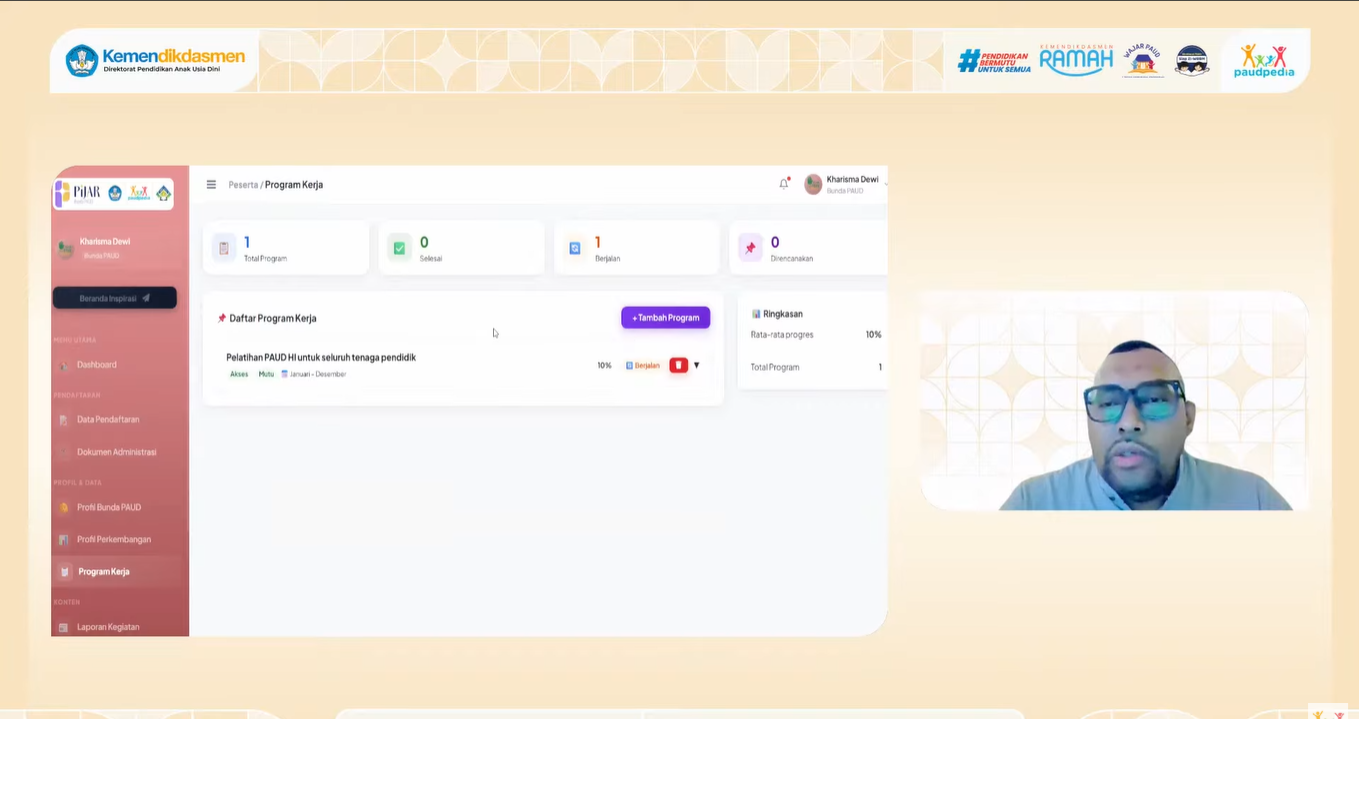Viewport: 1359px width, 792px height.
Task: Click the Program Kerja sidebar icon
Action: [x=64, y=572]
